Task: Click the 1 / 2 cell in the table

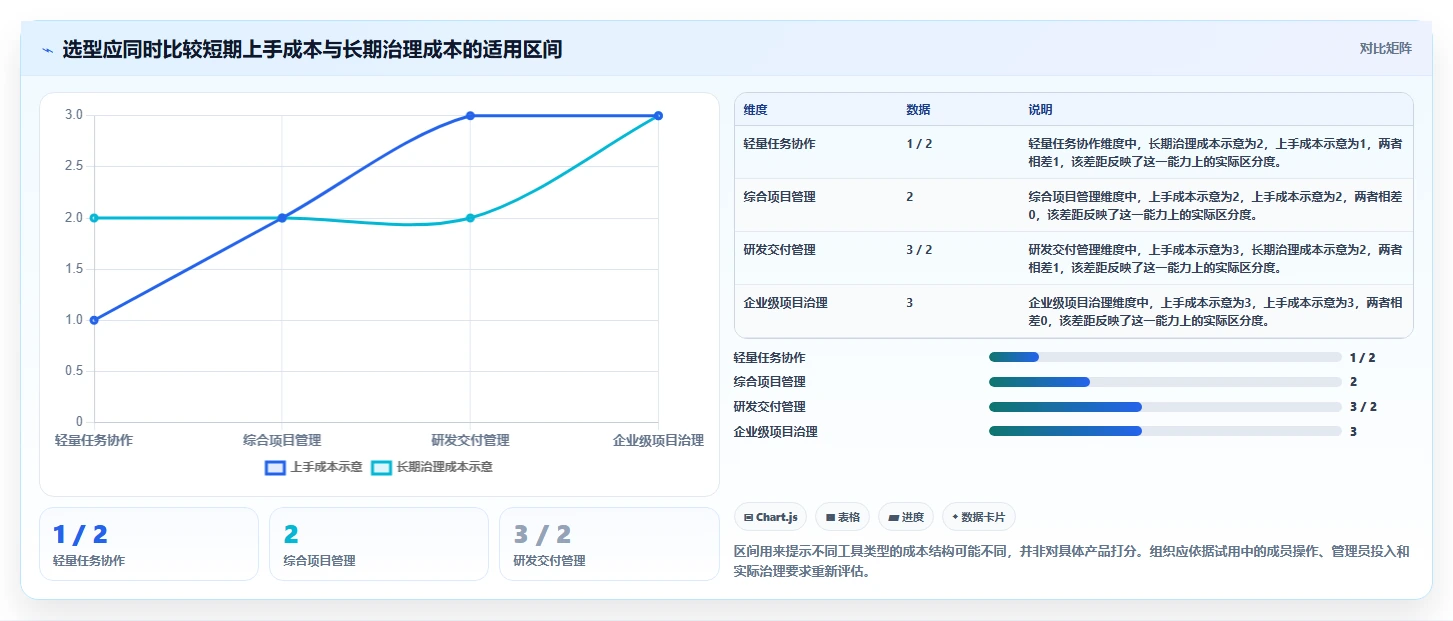Action: click(919, 144)
